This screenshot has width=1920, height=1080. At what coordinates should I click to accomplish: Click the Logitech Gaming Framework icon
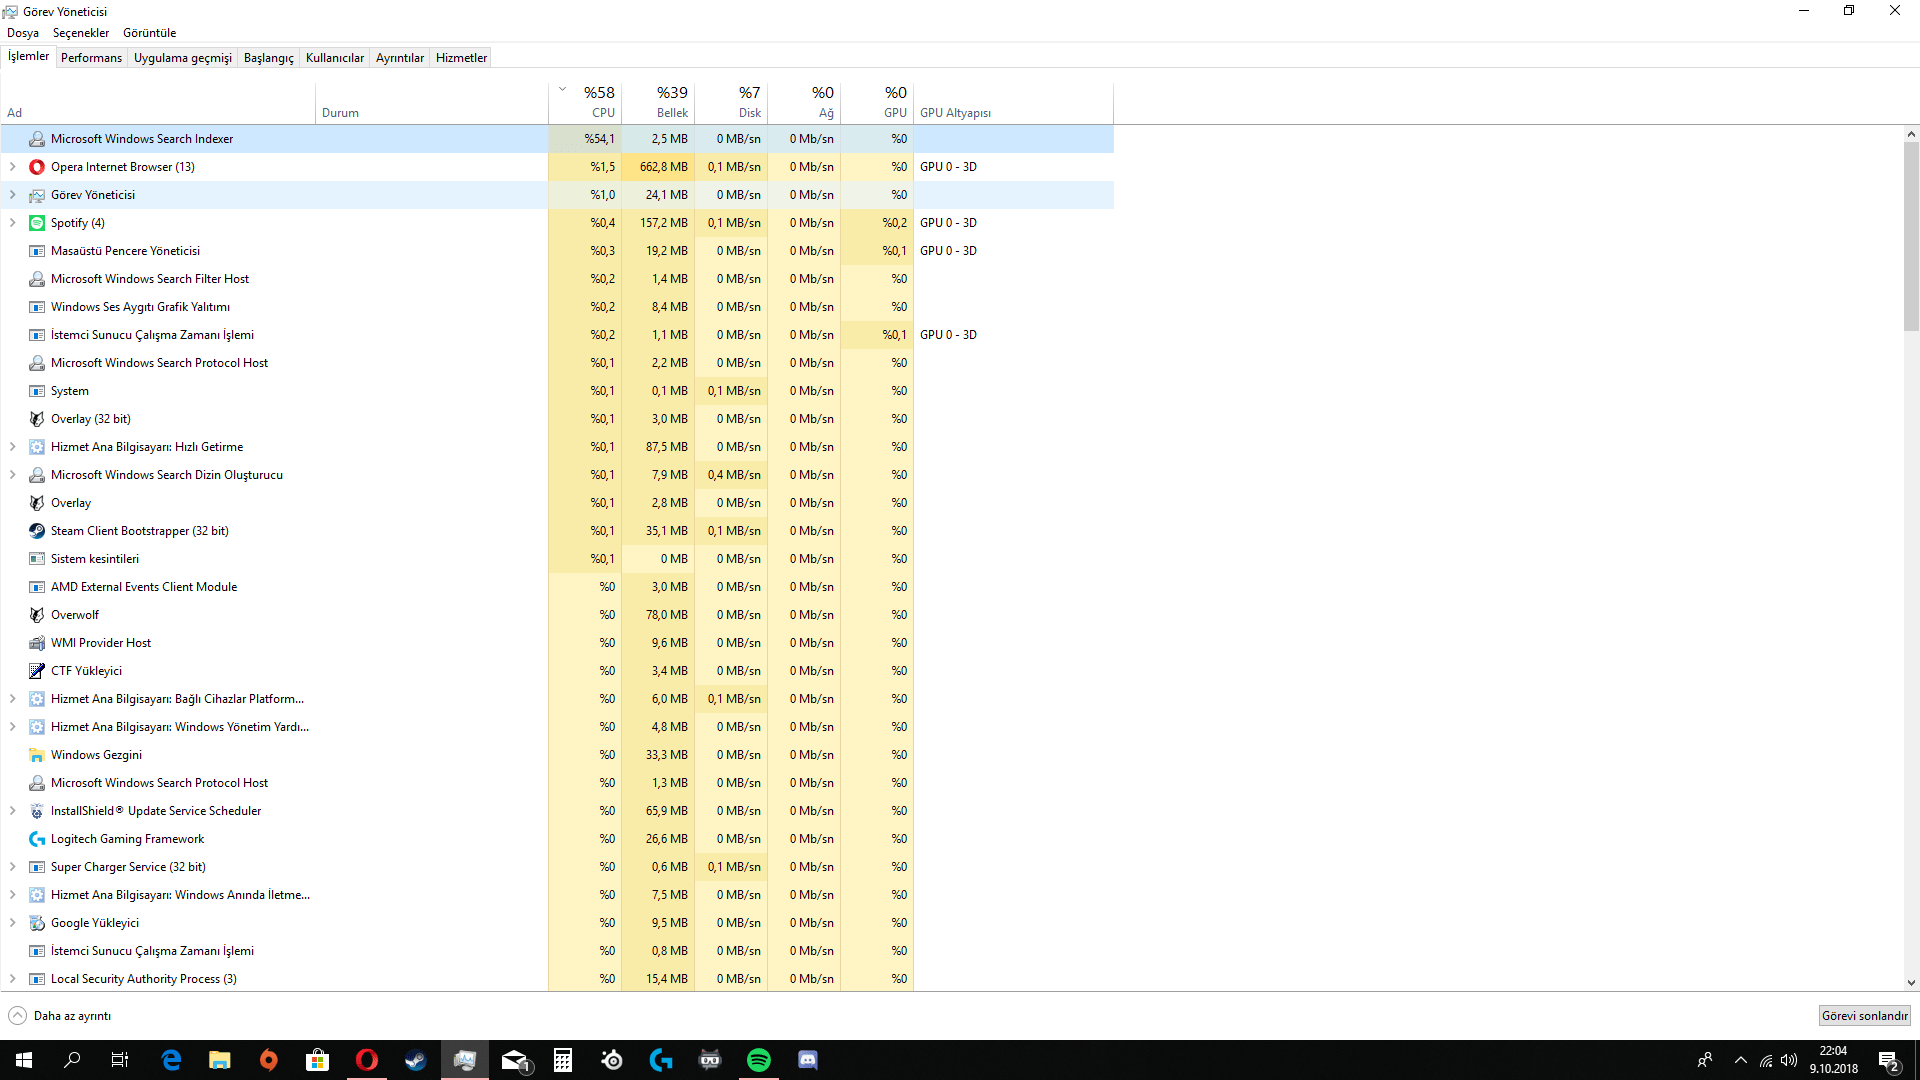click(37, 839)
